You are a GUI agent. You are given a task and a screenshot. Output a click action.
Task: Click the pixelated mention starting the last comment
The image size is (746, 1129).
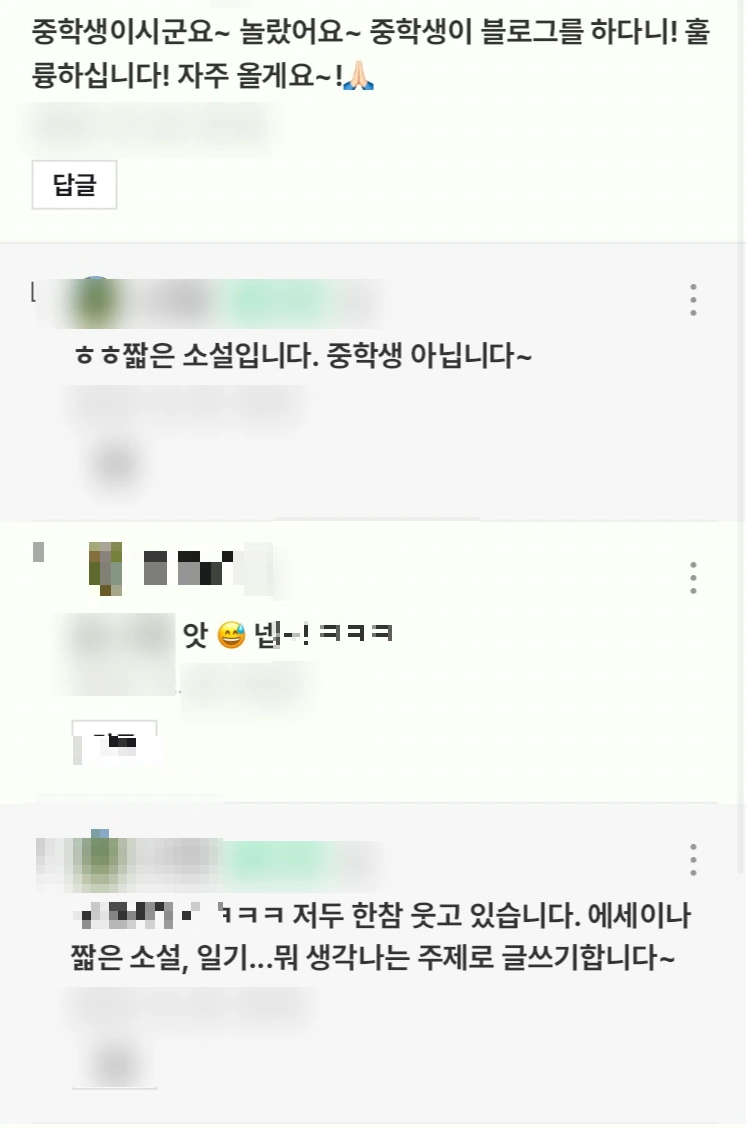(137, 915)
